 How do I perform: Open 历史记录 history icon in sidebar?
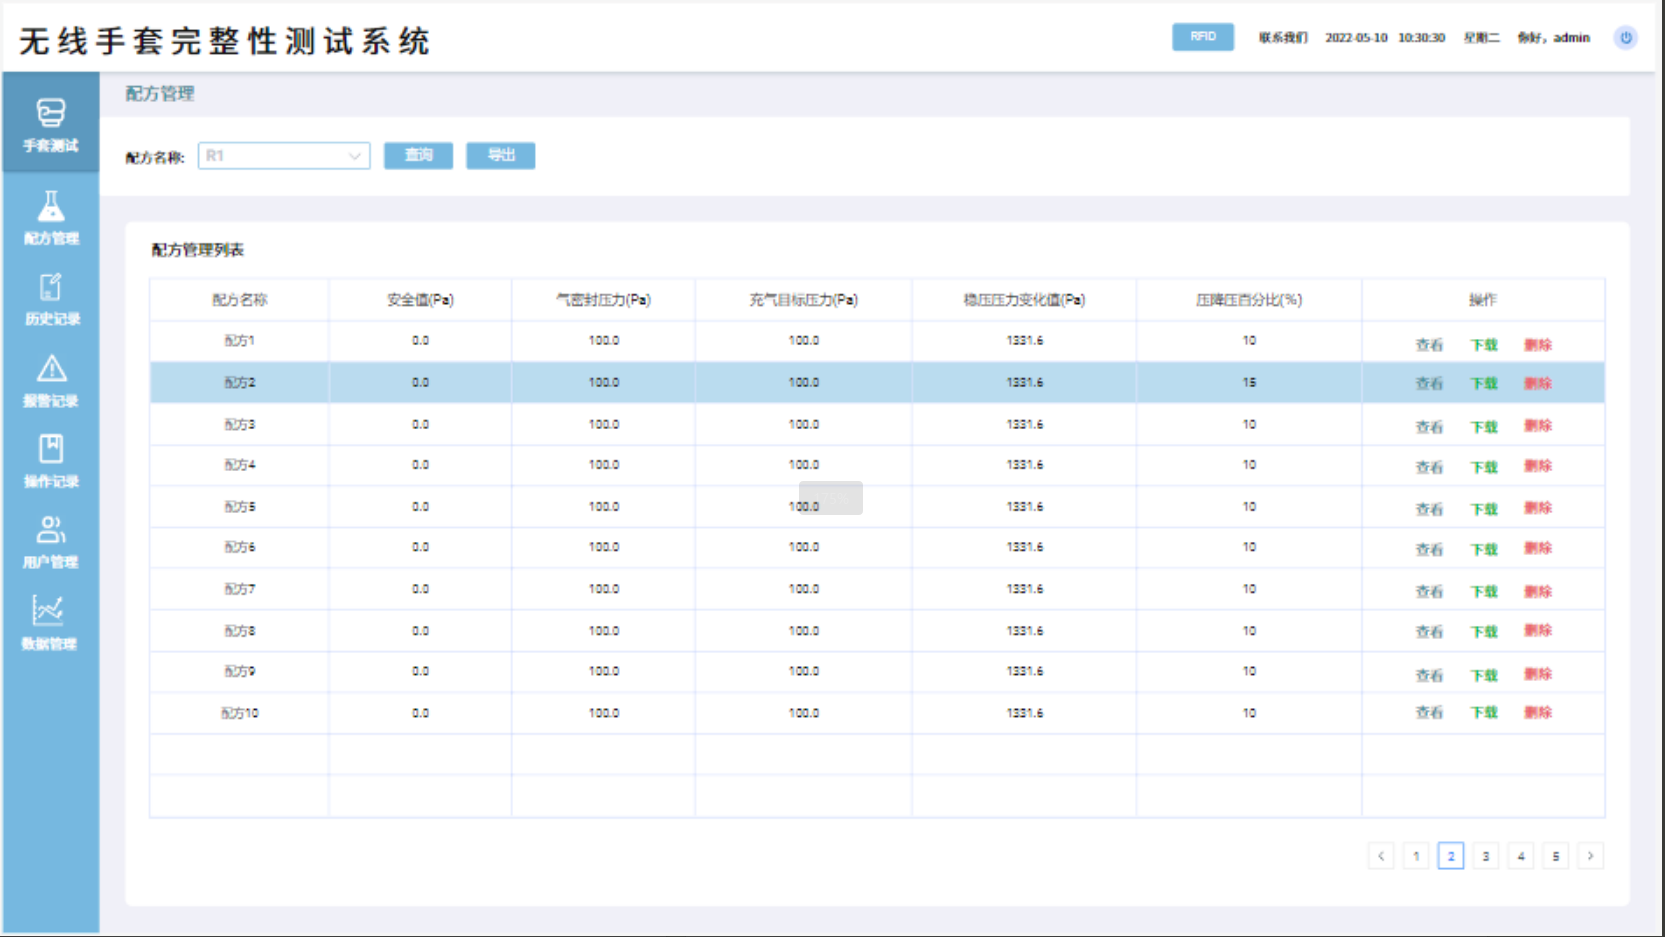(x=51, y=288)
